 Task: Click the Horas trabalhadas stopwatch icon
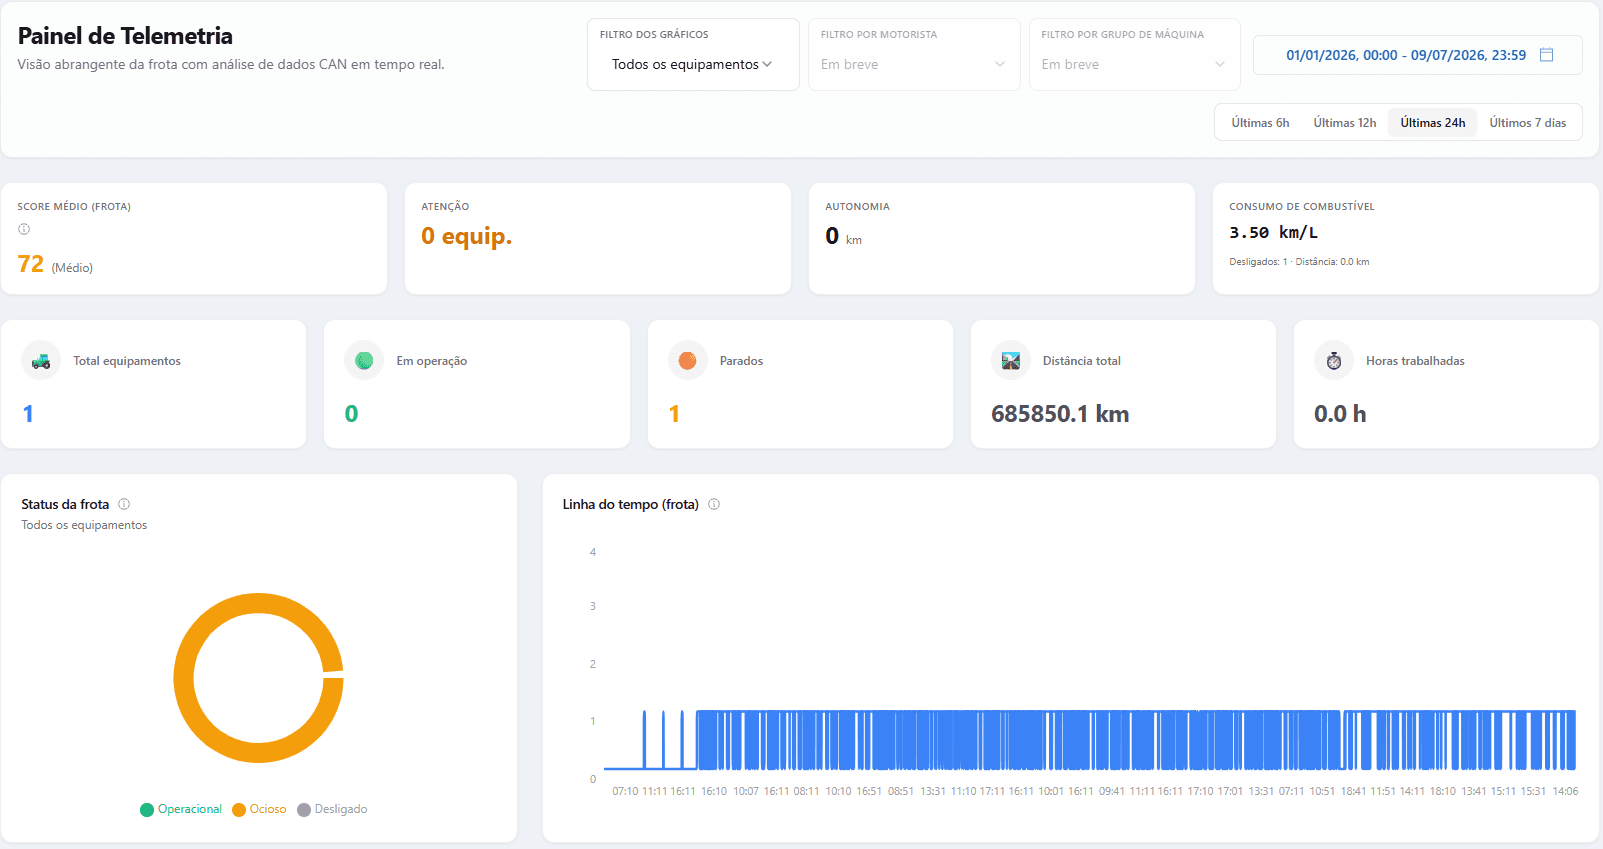point(1334,361)
